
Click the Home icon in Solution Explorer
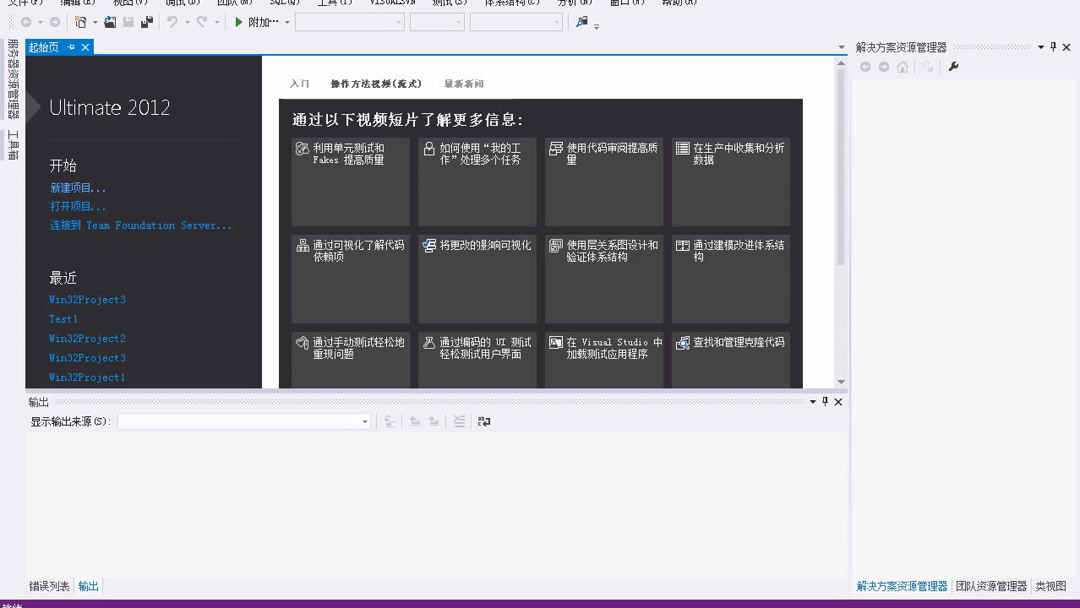point(902,67)
